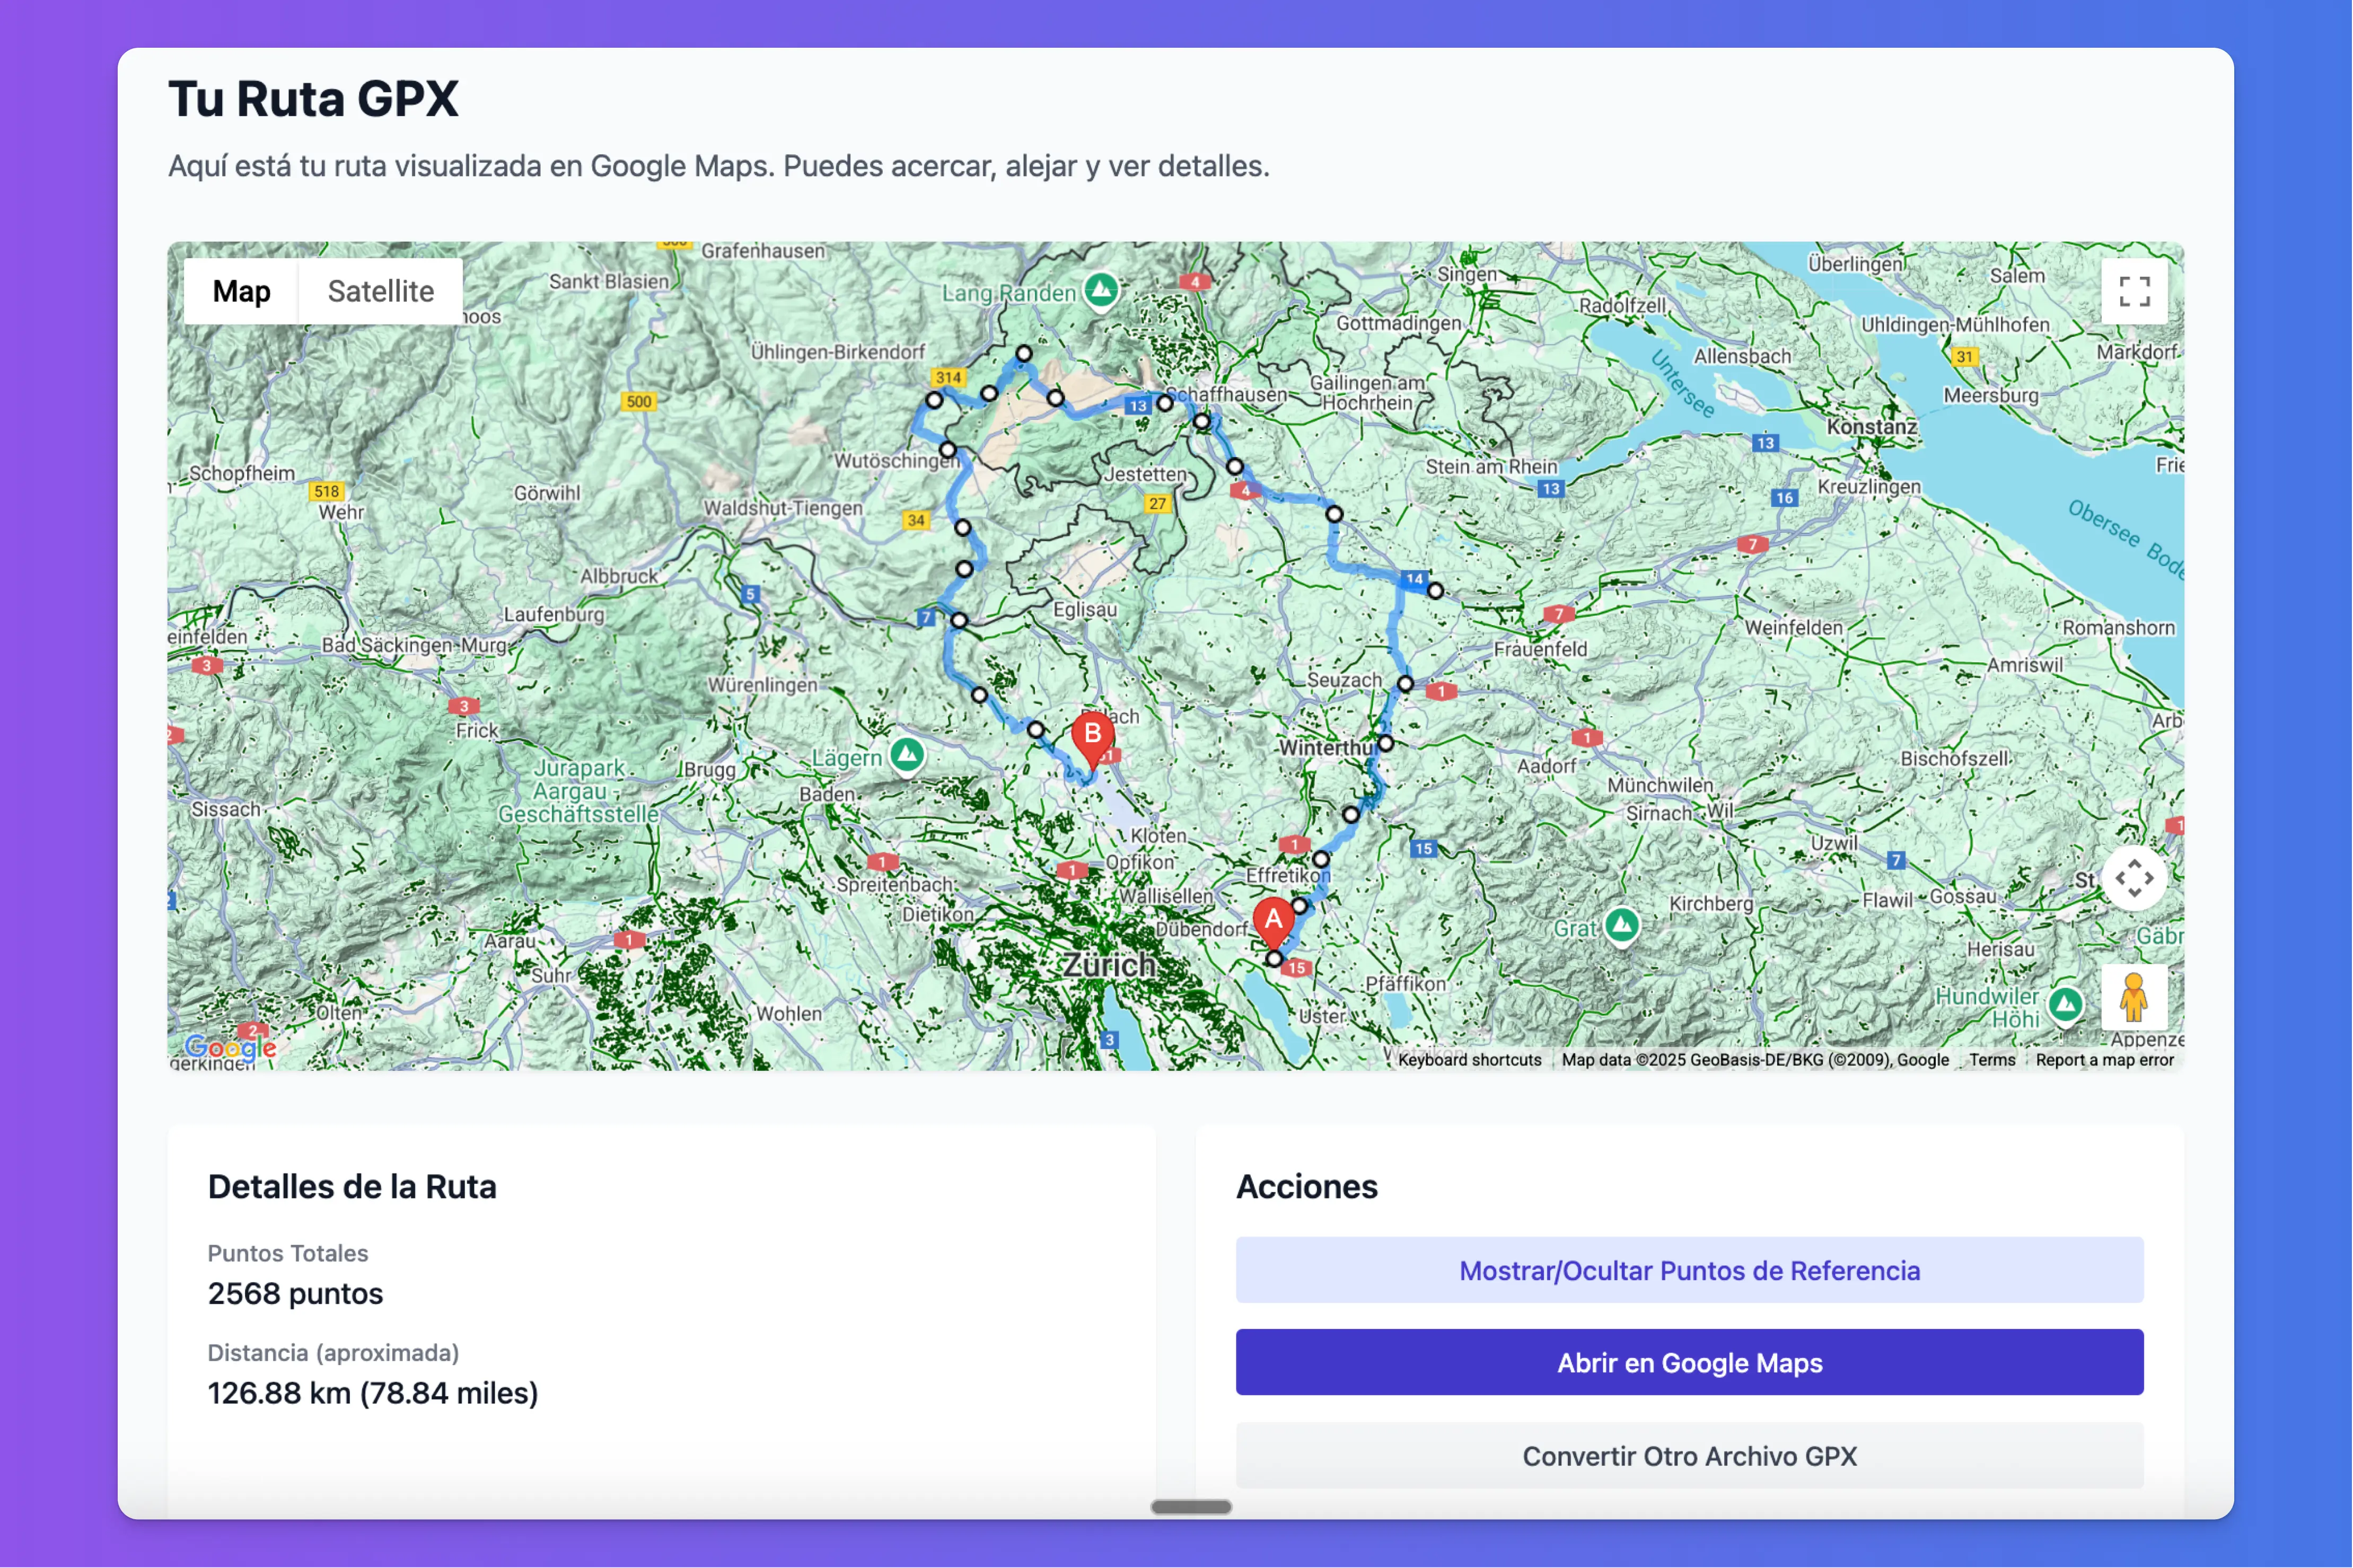2353x1568 pixels.
Task: Open Keyboard shortcuts link
Action: click(1469, 1059)
